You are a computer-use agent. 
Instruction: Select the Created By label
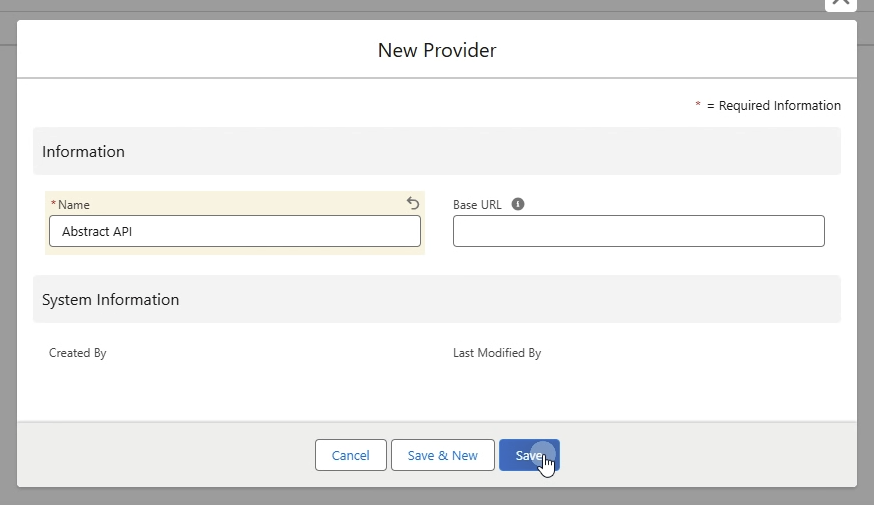pos(77,353)
